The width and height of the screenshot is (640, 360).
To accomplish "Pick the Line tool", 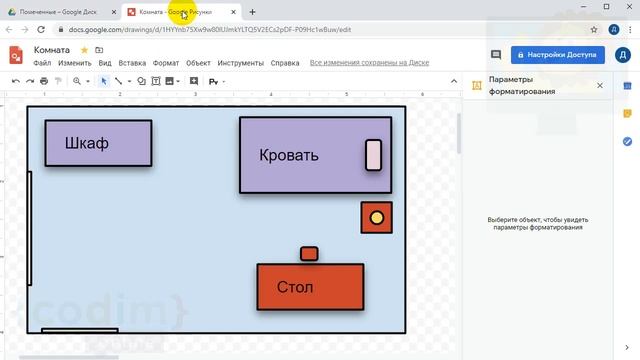I will [118, 81].
